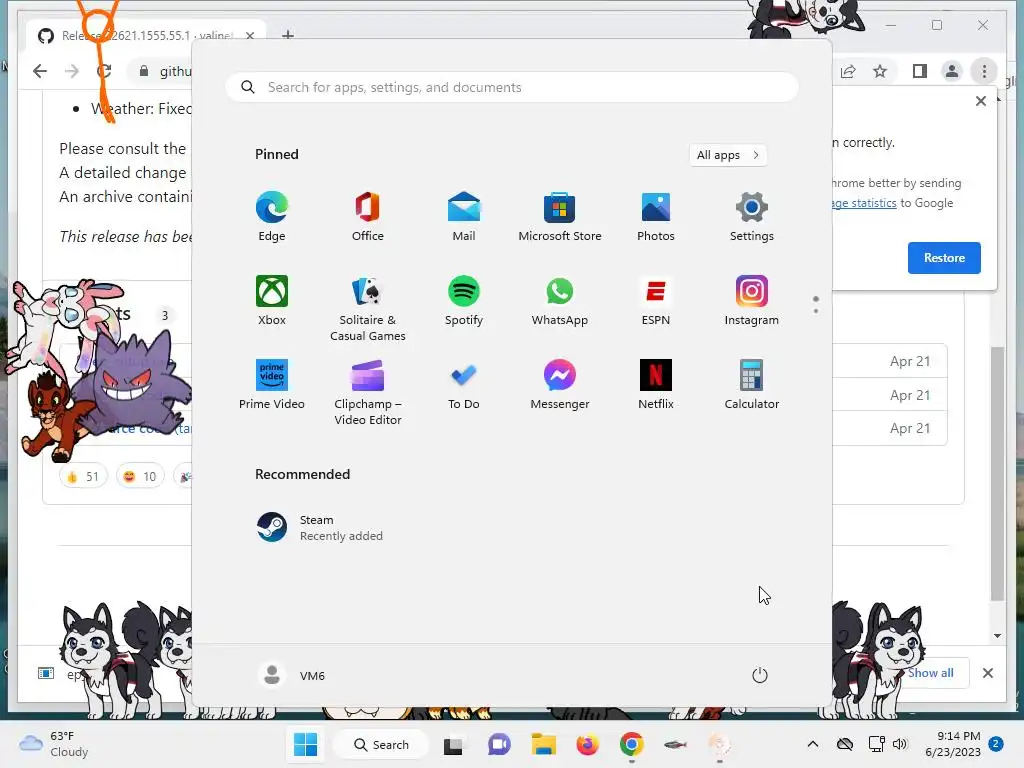The width and height of the screenshot is (1024, 768).
Task: Click Restore in Chrome popup
Action: click(x=944, y=258)
